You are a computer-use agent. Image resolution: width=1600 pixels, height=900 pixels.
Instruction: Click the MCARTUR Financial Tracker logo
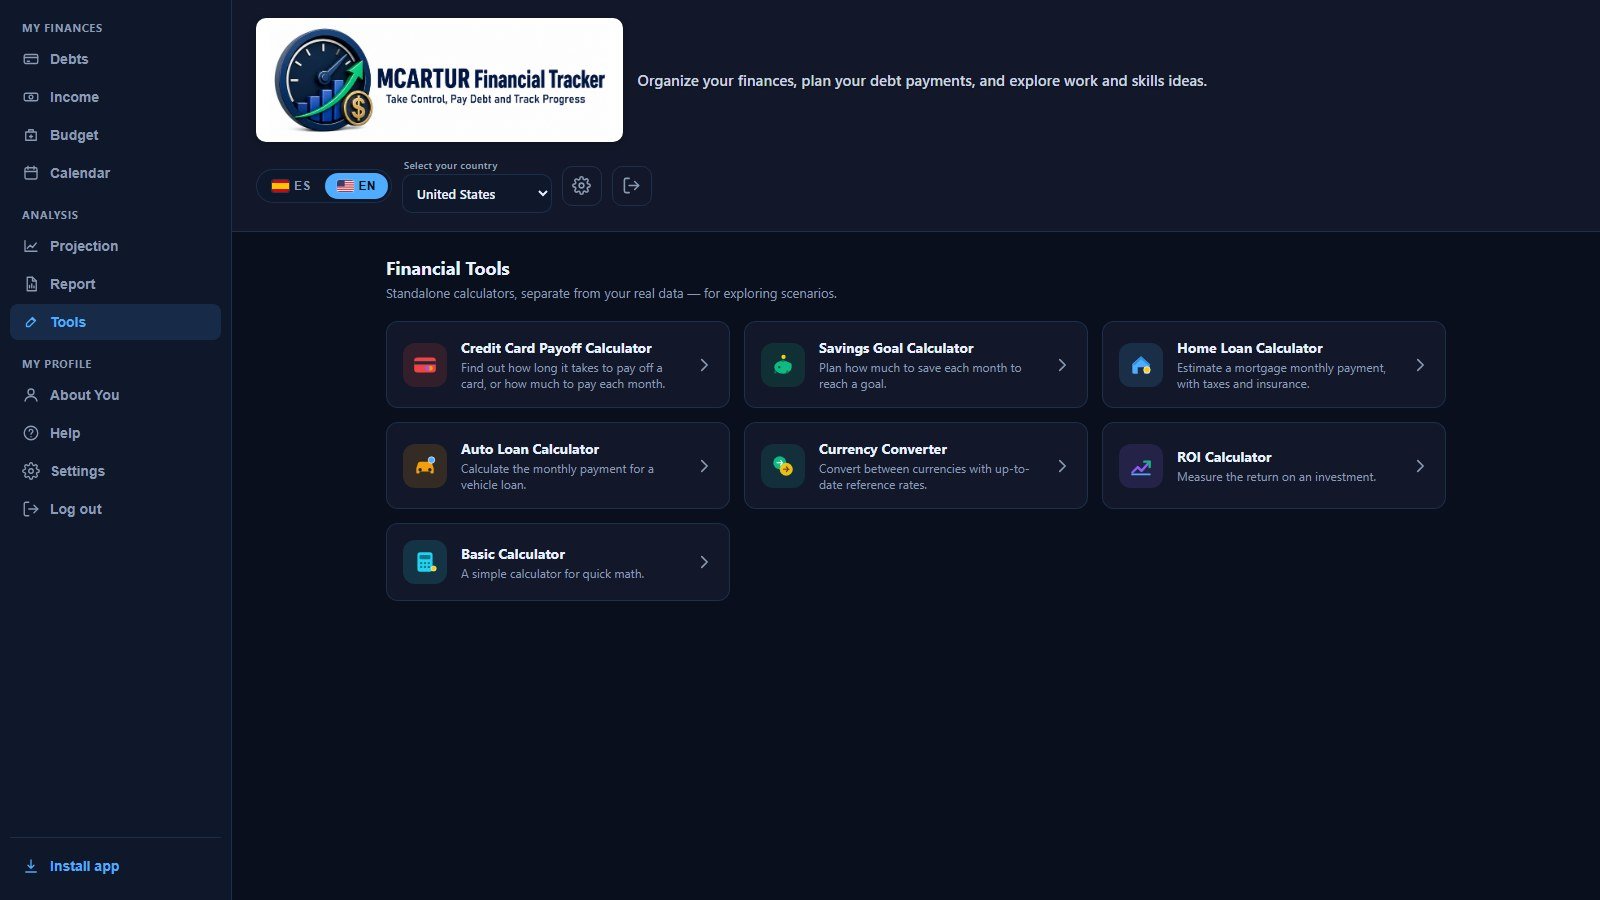(439, 80)
